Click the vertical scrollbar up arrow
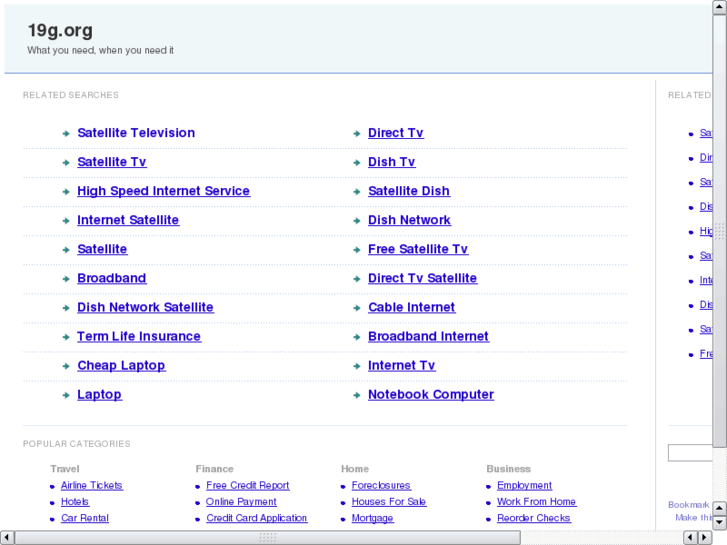 (x=720, y=7)
